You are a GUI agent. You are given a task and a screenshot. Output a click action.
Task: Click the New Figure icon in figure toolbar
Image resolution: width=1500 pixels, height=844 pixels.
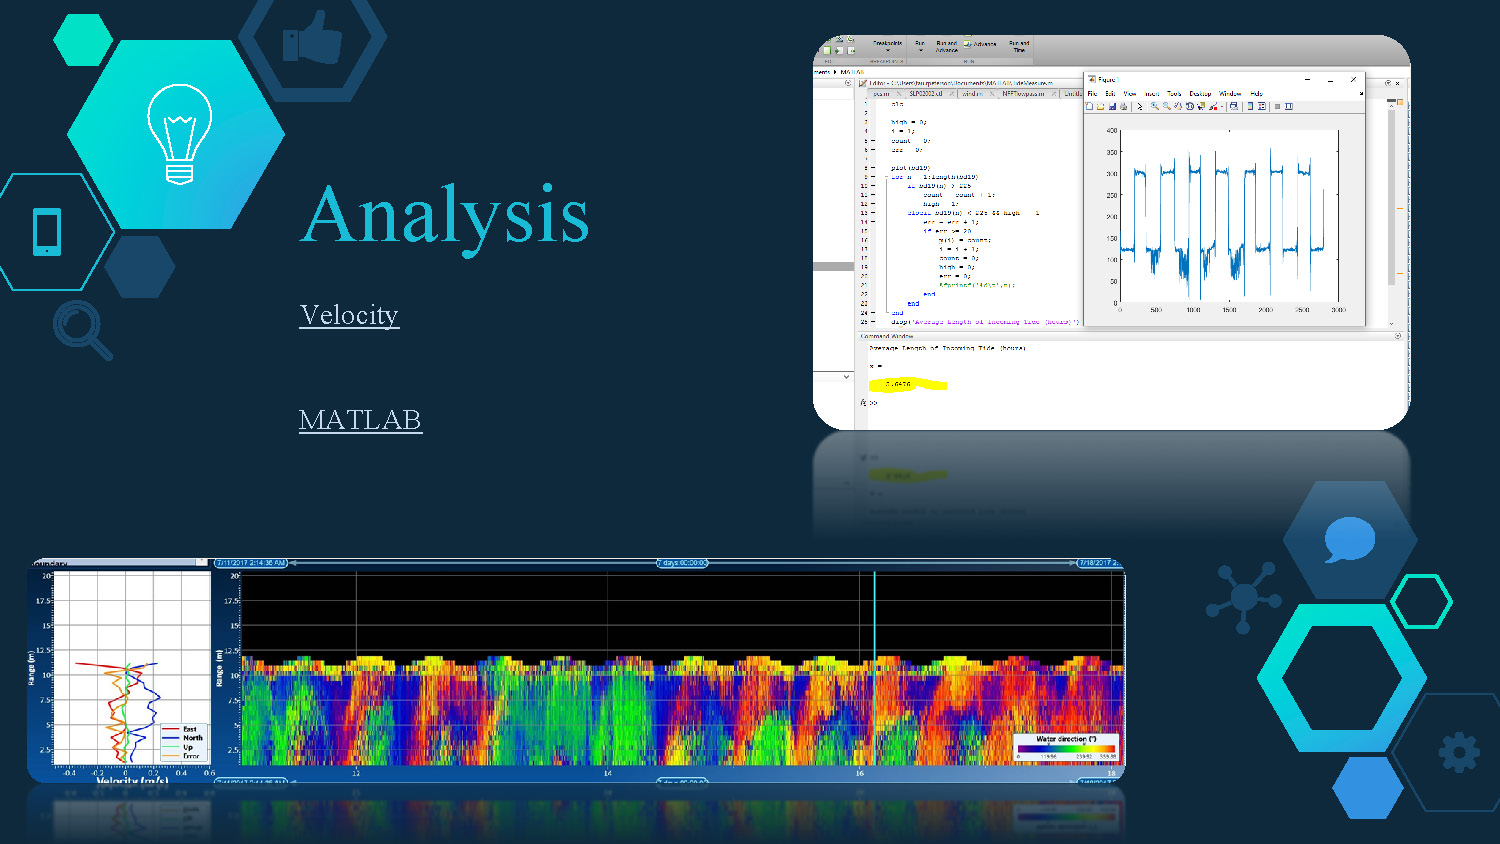pyautogui.click(x=1090, y=106)
